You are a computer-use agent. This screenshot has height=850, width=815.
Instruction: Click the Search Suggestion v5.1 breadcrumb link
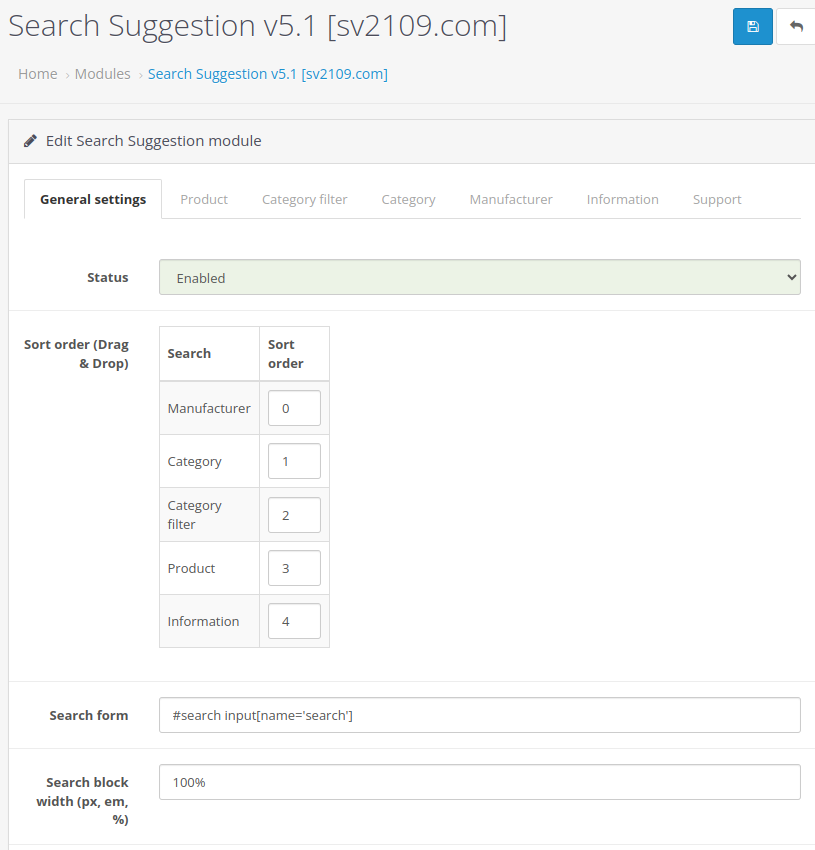pos(268,74)
